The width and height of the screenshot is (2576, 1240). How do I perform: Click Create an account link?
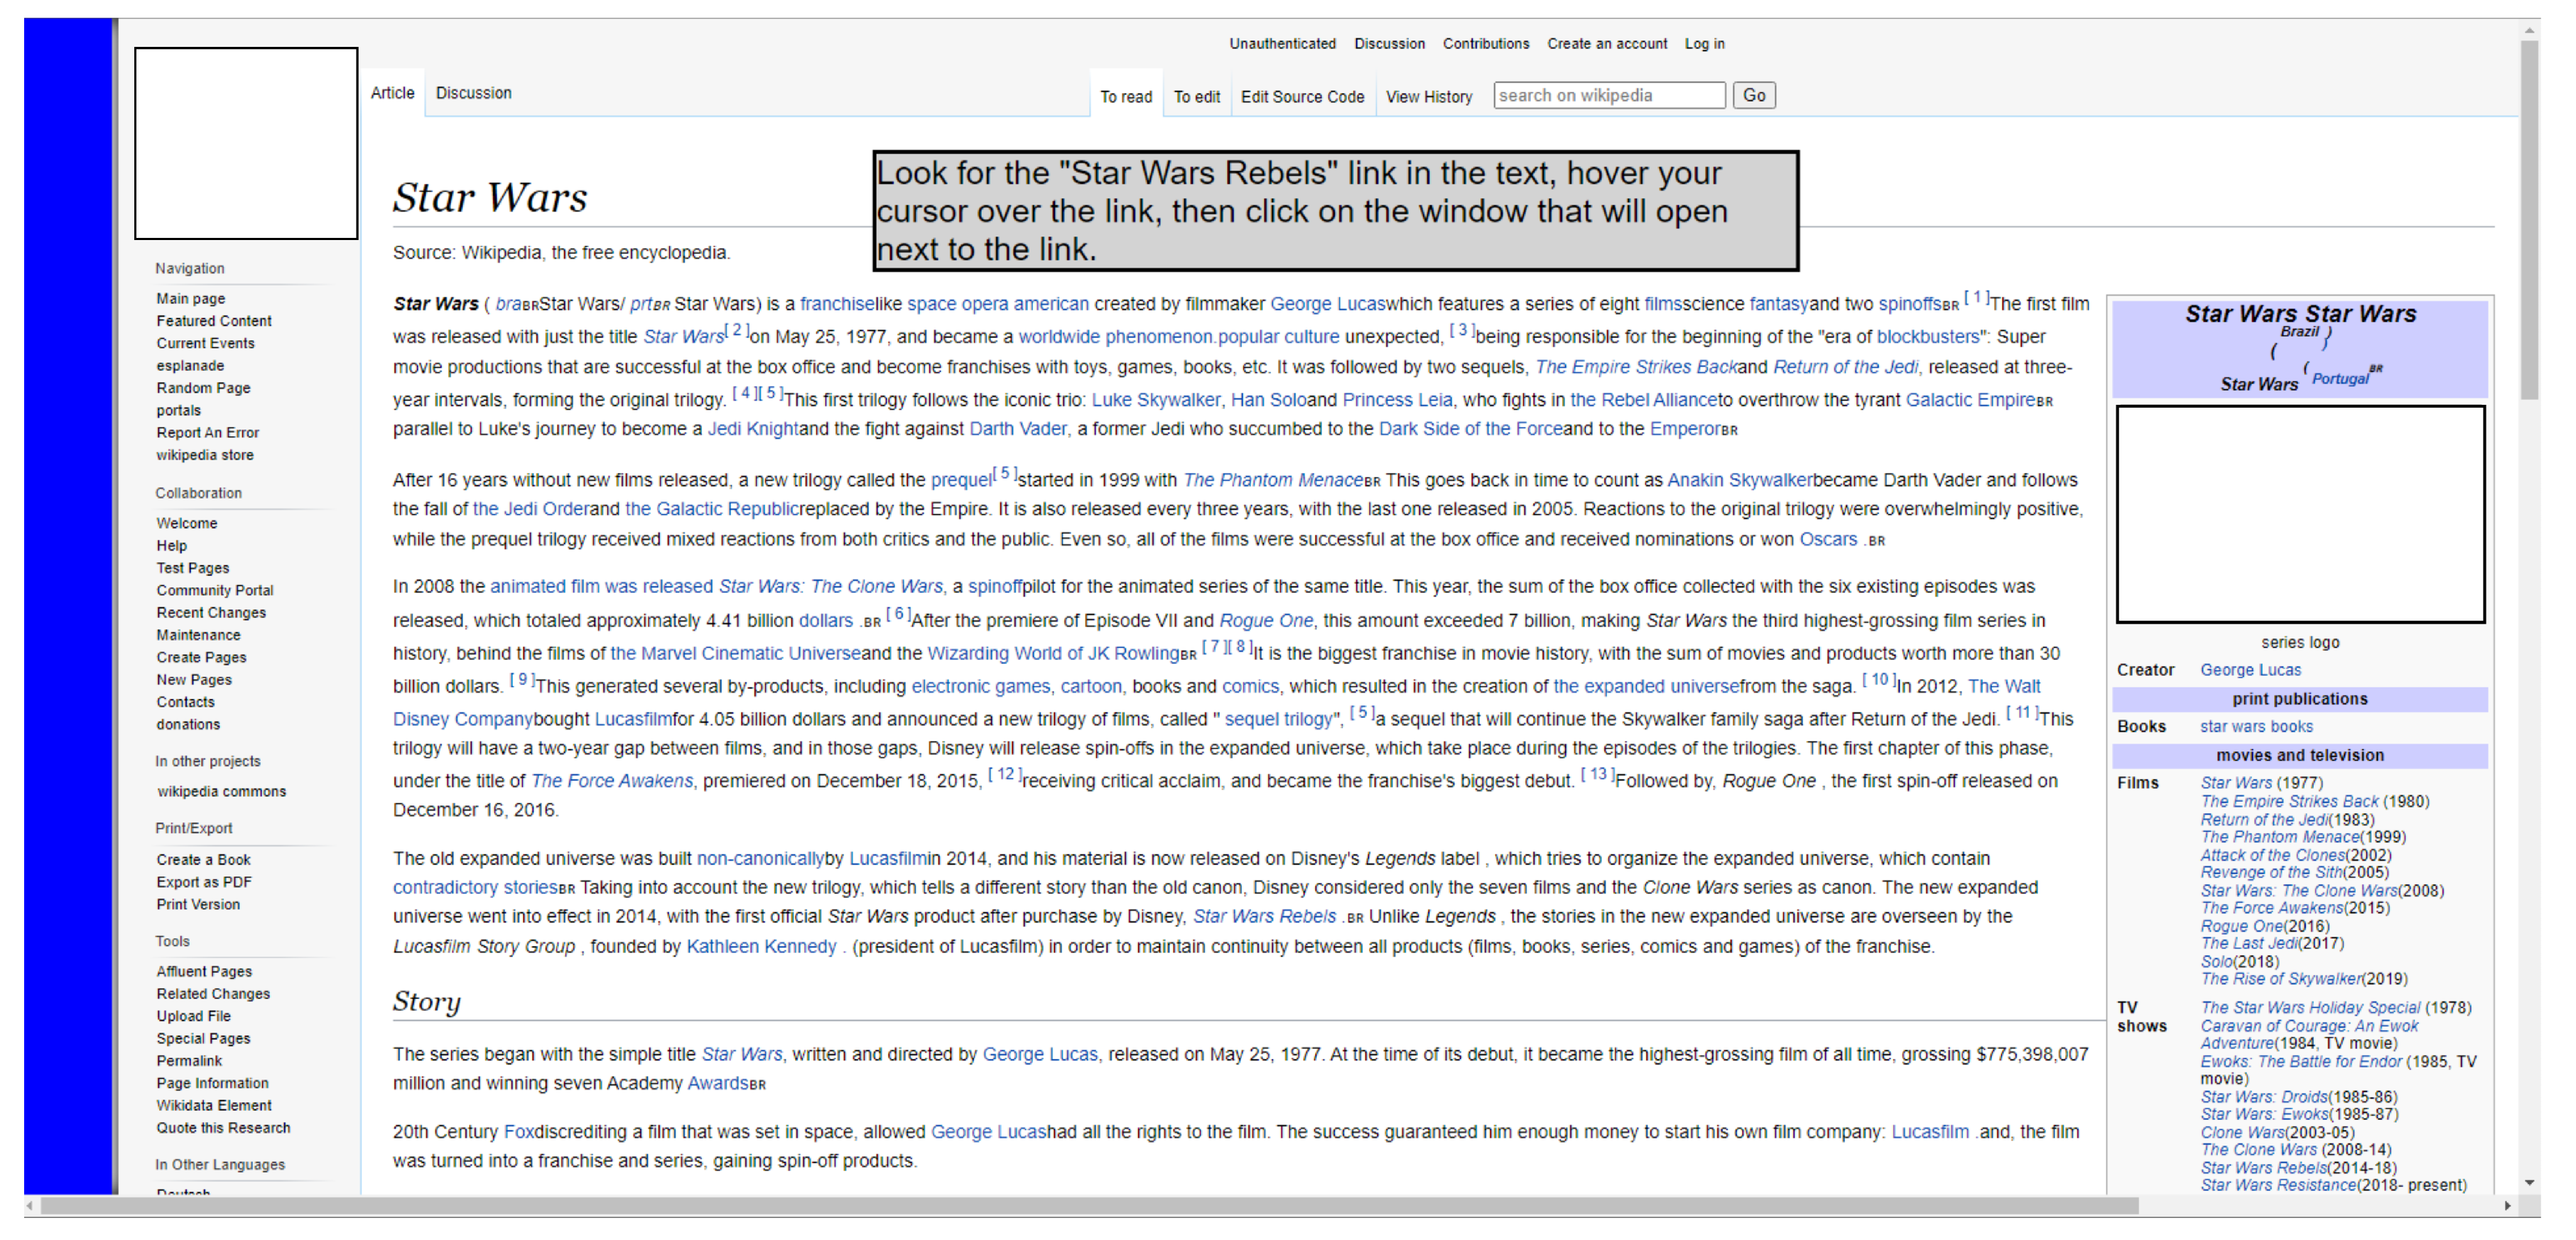1606,44
